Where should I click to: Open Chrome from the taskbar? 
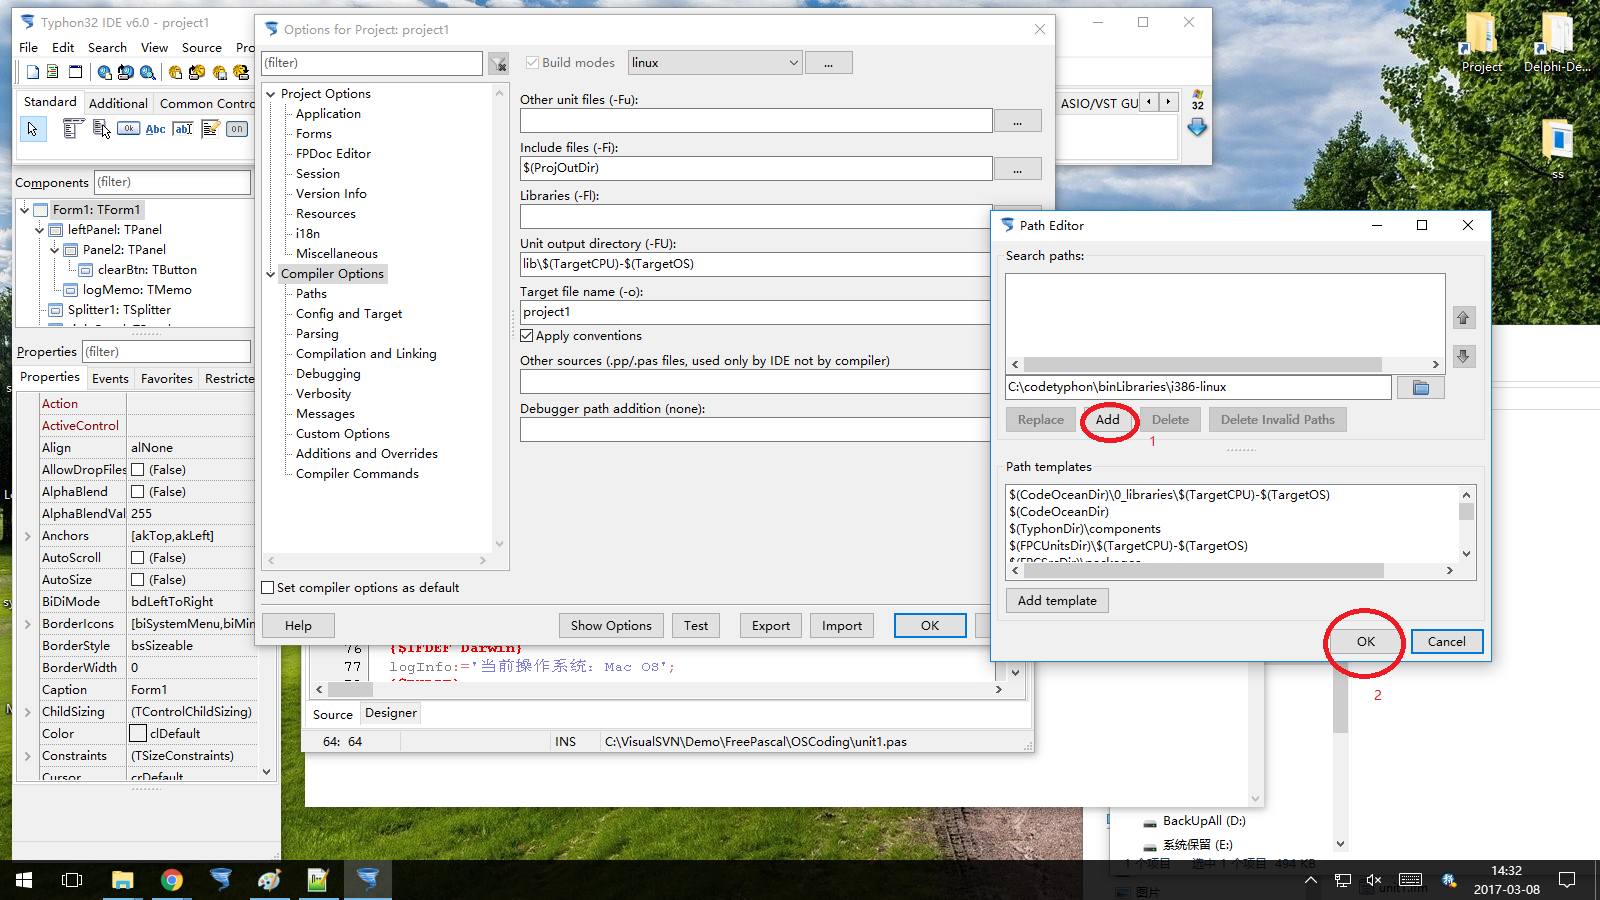[172, 880]
